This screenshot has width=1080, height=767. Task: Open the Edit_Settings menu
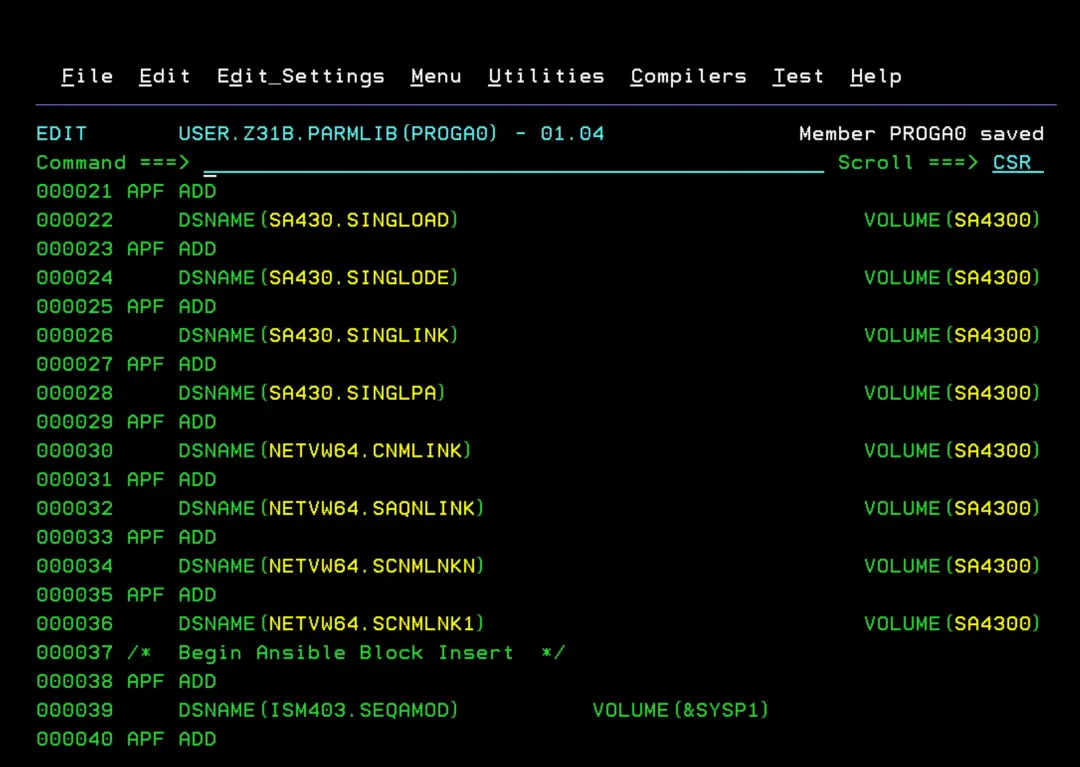click(x=301, y=76)
